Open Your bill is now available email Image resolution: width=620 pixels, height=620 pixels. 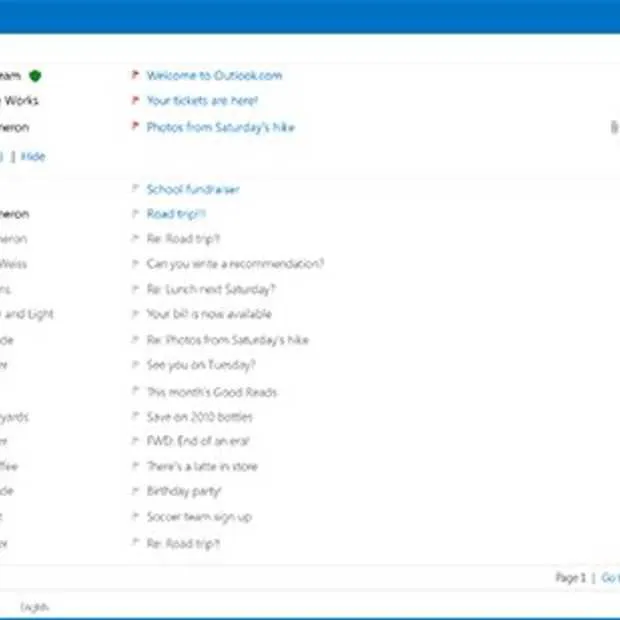tap(209, 314)
